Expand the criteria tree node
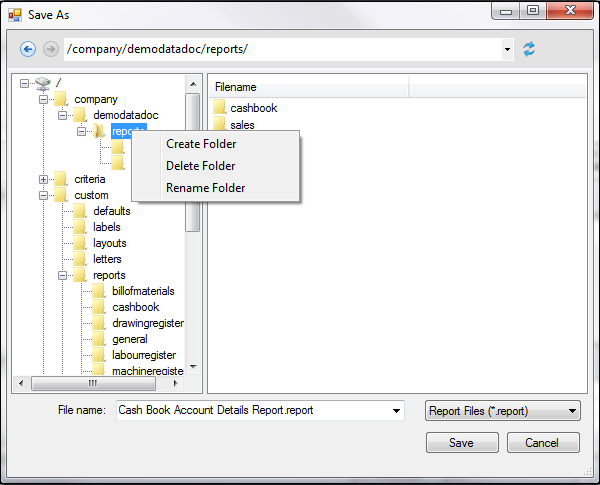Viewport: 600px width, 485px height. point(43,179)
